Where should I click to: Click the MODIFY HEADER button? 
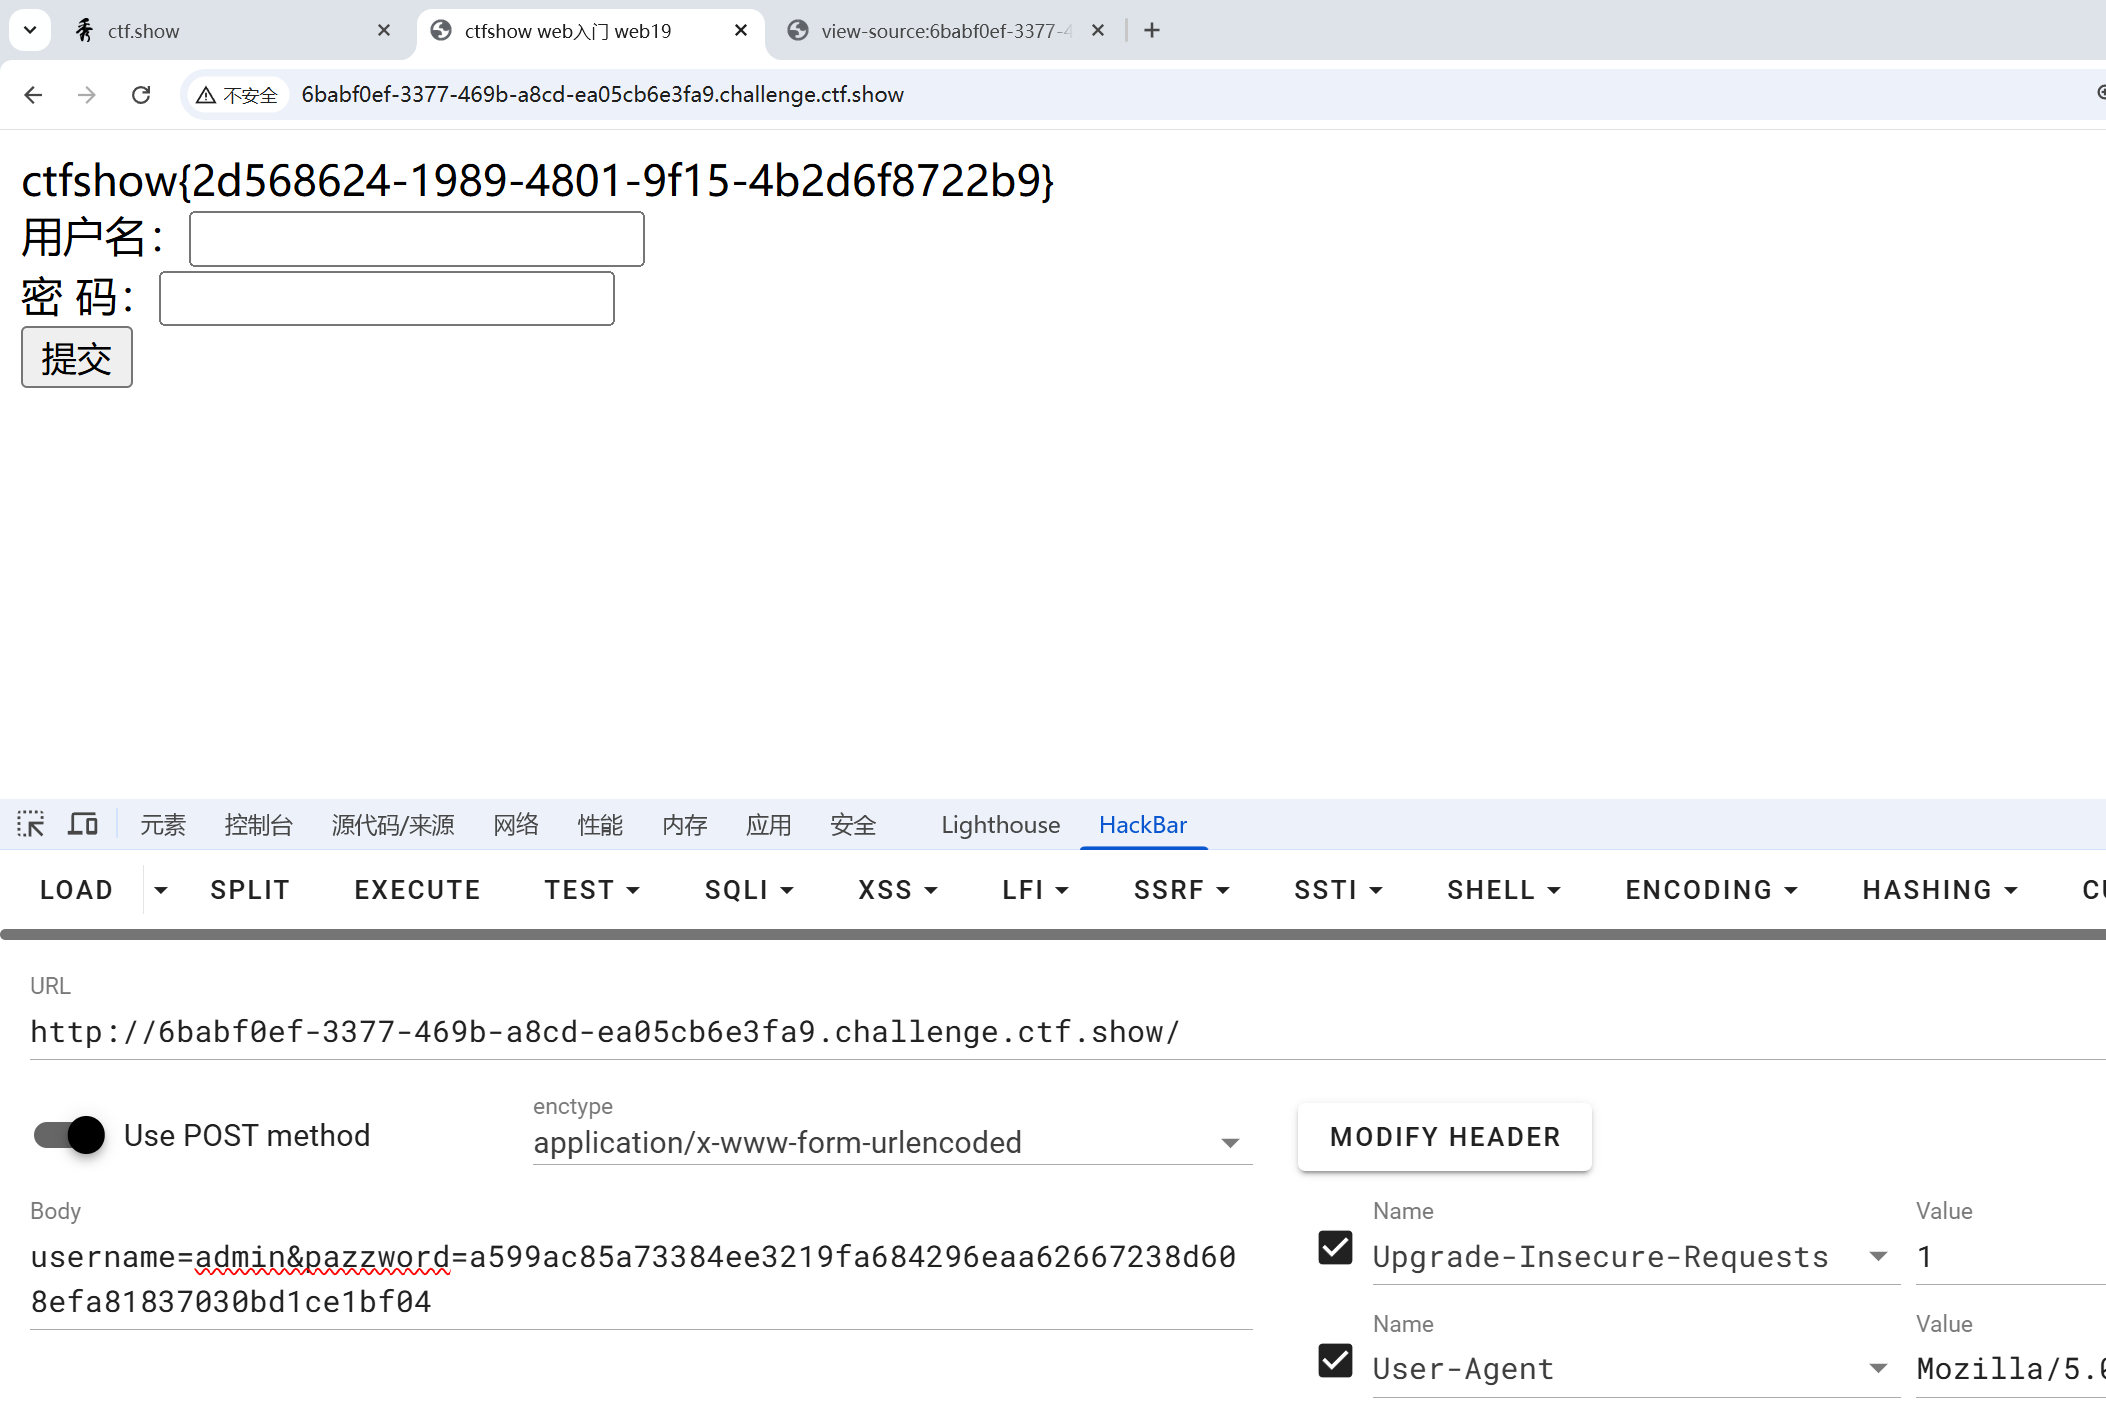(x=1444, y=1137)
